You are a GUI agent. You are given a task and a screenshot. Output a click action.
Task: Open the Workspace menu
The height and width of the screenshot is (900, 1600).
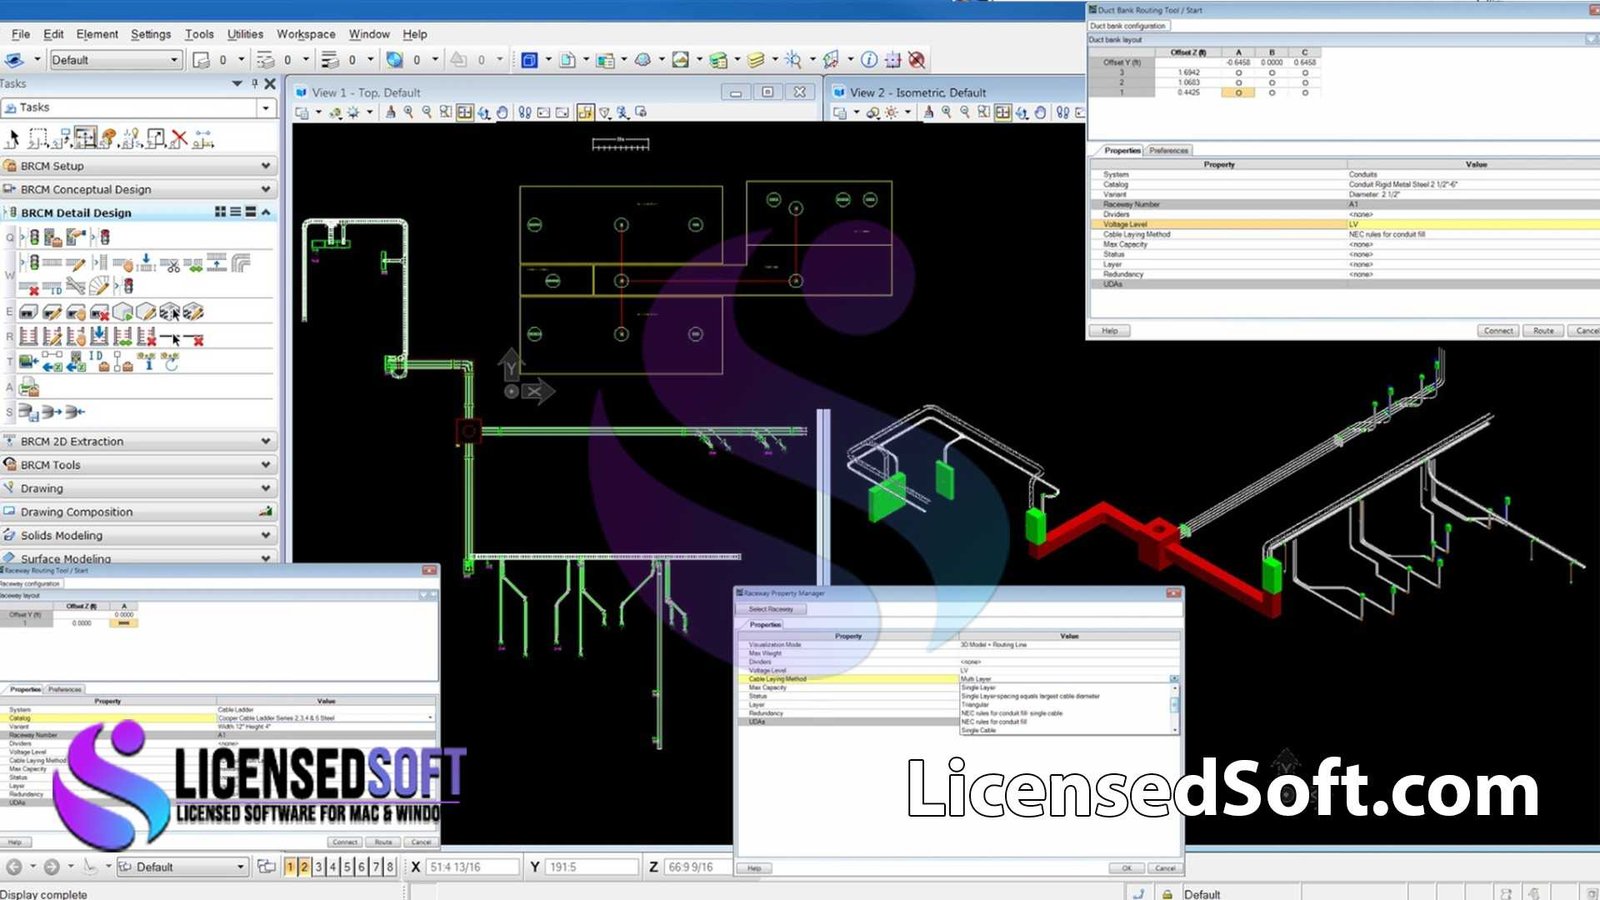[306, 34]
